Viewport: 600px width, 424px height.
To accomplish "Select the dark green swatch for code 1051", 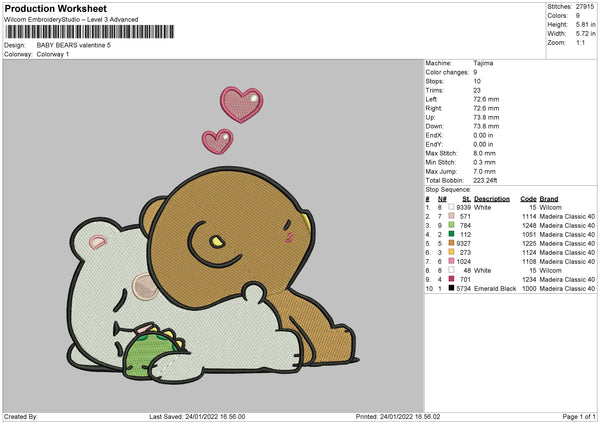I will [452, 234].
